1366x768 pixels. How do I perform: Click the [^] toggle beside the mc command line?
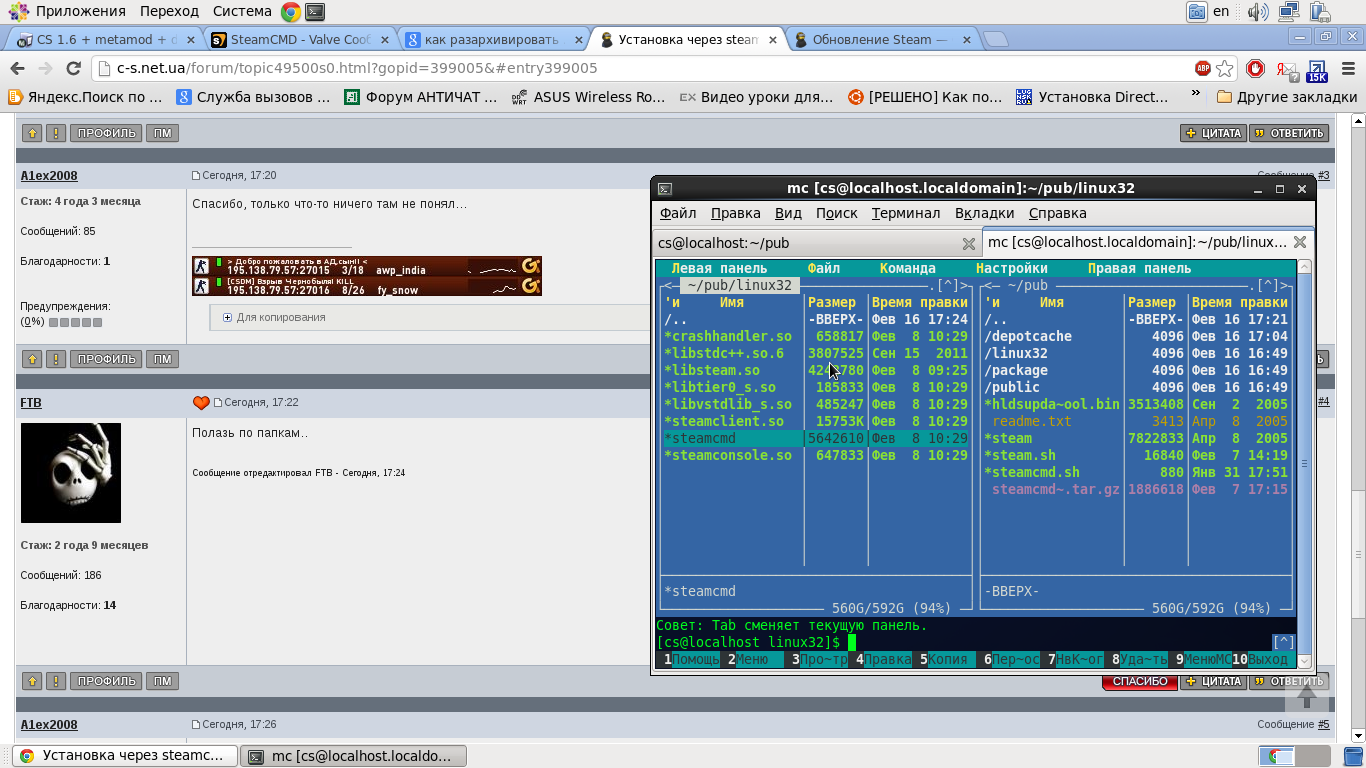(x=1284, y=642)
